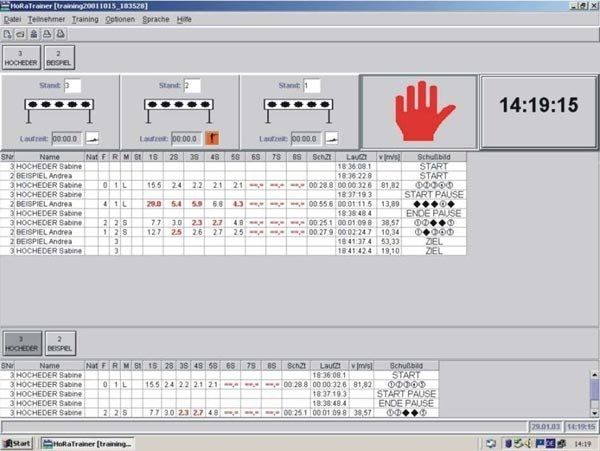Open the Windows Start button
Image resolution: width=600 pixels, height=451 pixels.
click(x=17, y=443)
